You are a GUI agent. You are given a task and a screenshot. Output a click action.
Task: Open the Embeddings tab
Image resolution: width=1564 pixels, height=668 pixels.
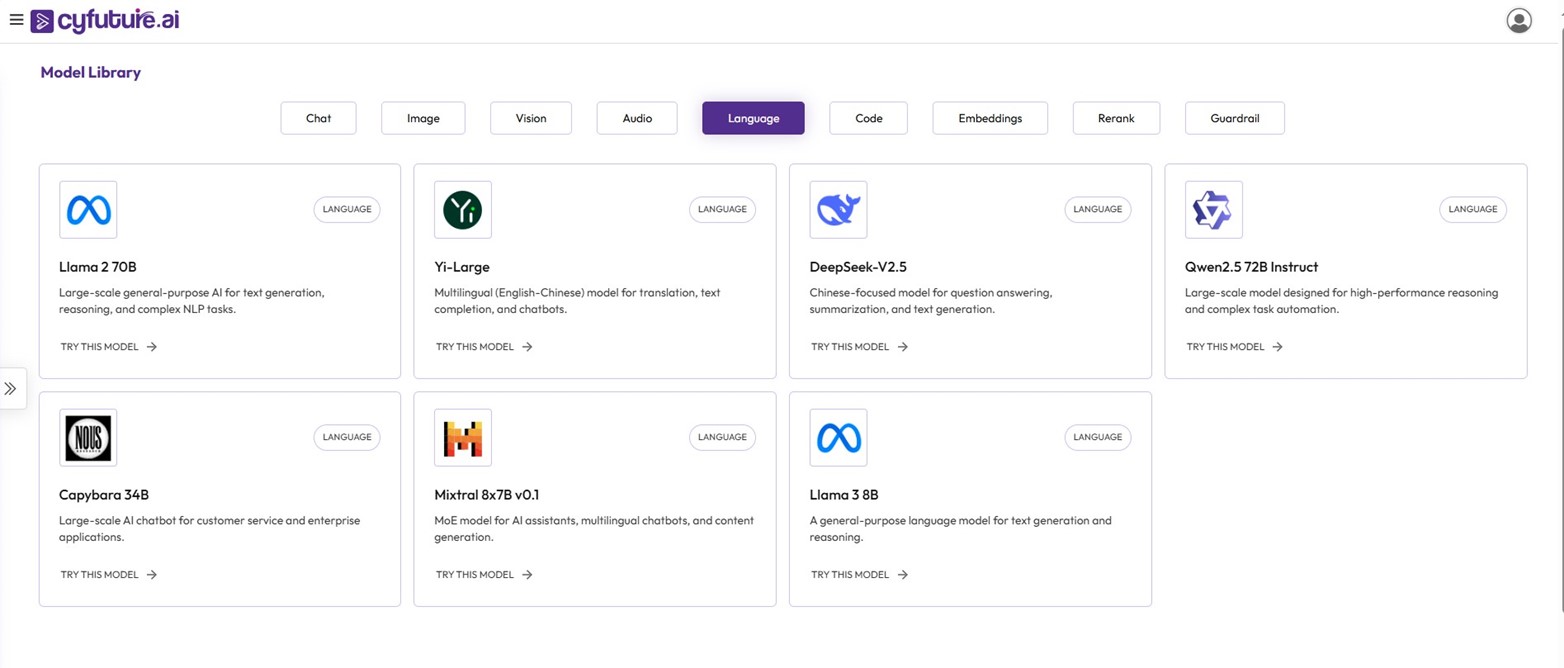(x=990, y=118)
